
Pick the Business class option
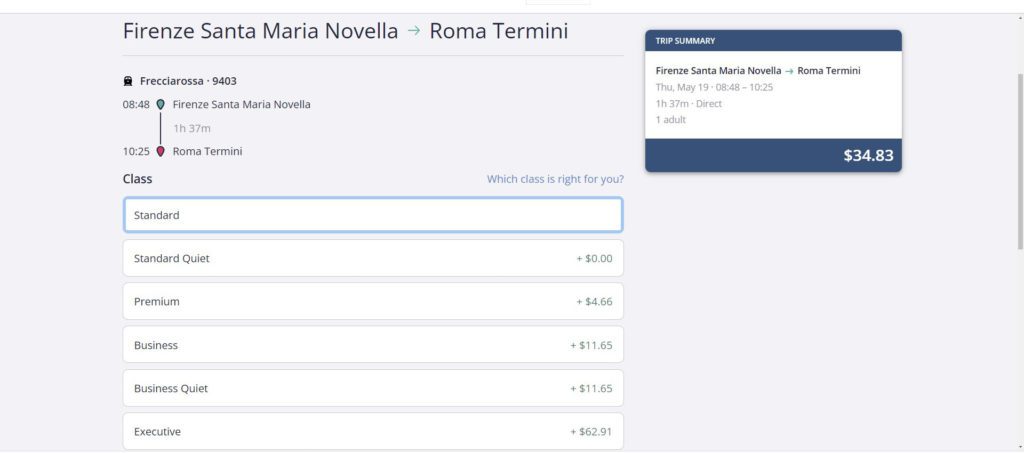373,345
